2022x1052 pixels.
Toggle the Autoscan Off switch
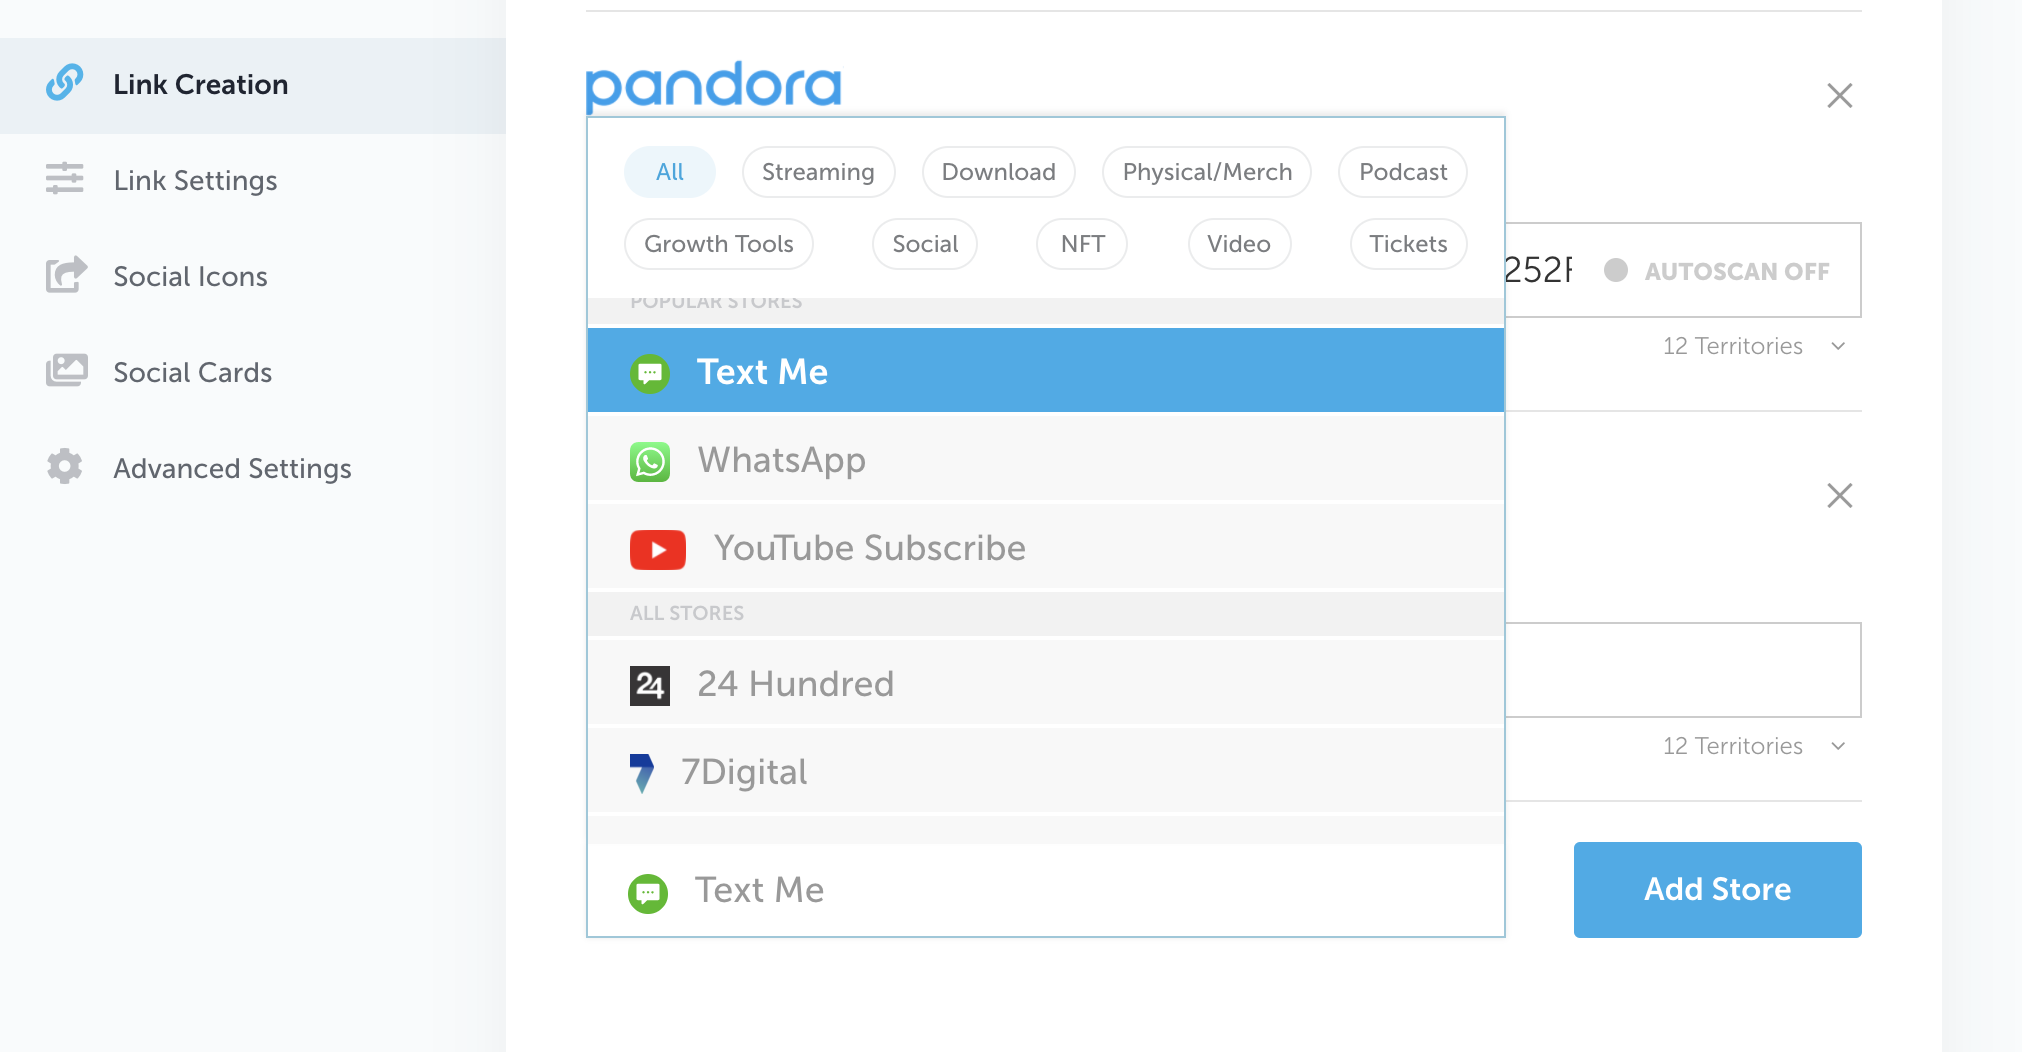pyautogui.click(x=1616, y=270)
